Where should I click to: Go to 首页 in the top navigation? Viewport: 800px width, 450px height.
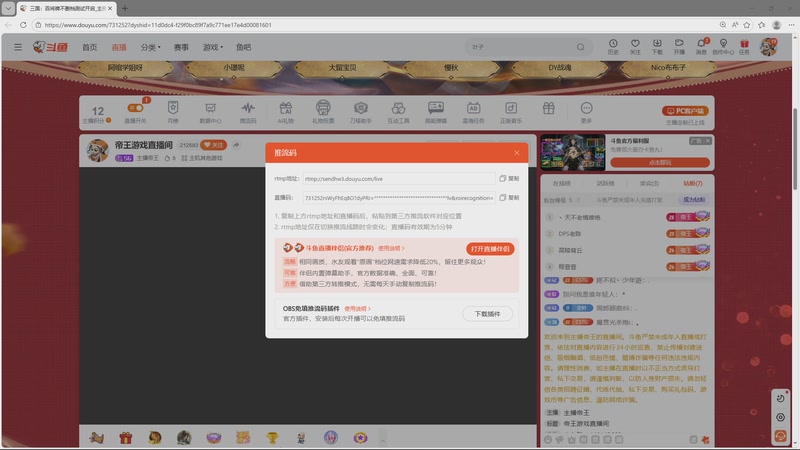(89, 47)
